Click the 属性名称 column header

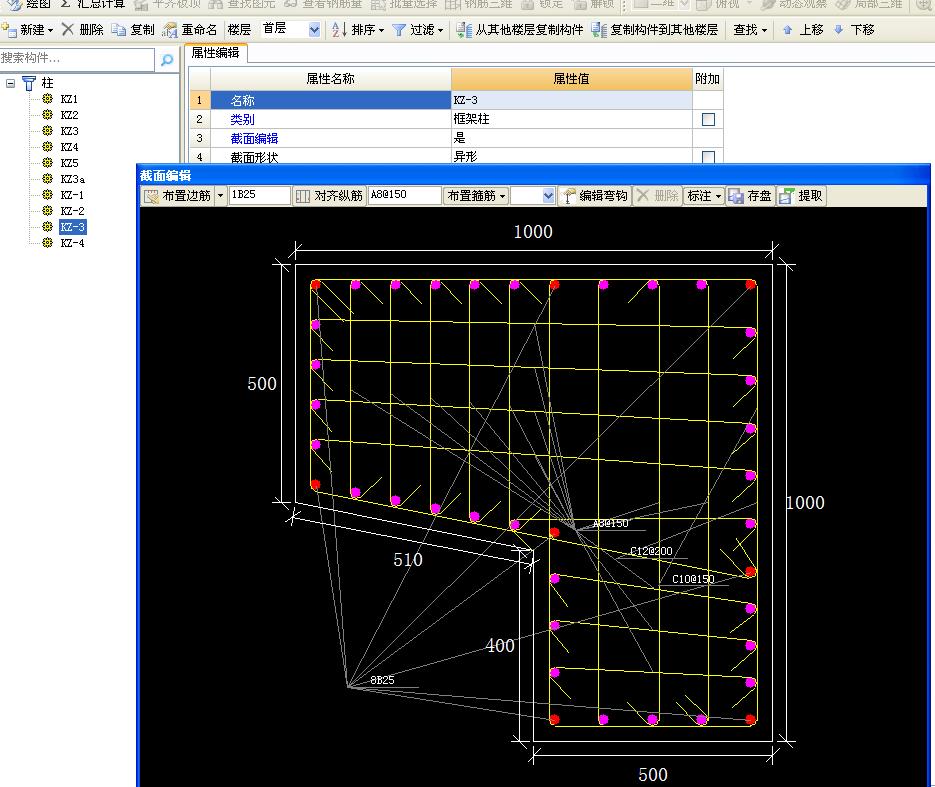[x=330, y=79]
